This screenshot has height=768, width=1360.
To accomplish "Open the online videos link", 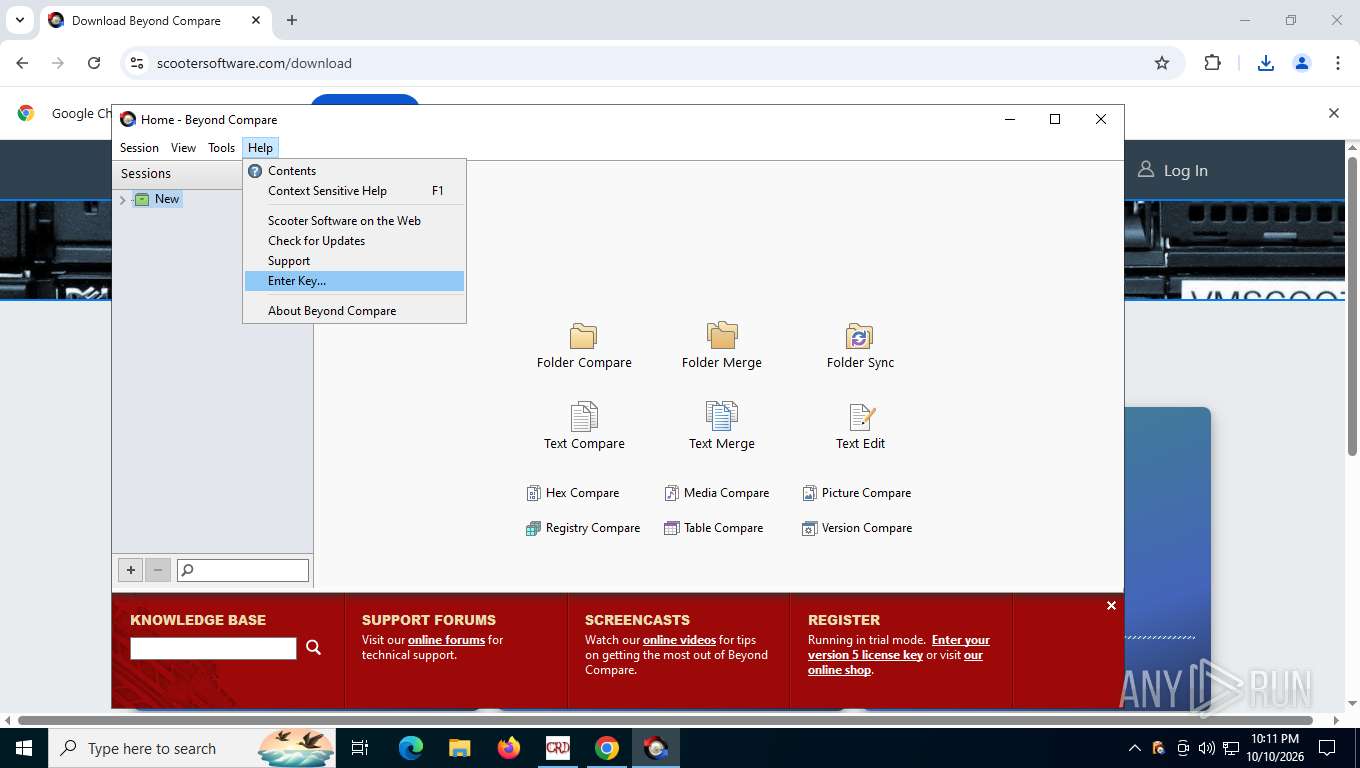I will point(679,640).
